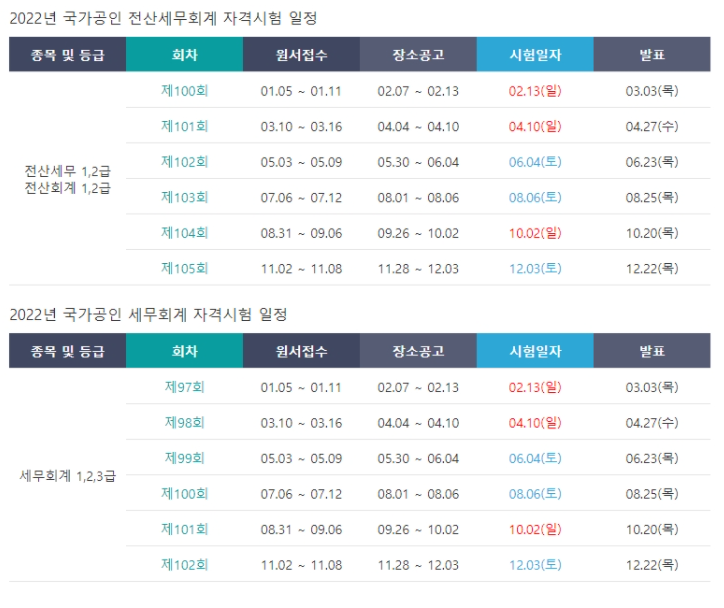The width and height of the screenshot is (724, 608).
Task: Click the title '2022년 국가공인 전산세무회계 자격시험 일정'
Action: [x=163, y=18]
